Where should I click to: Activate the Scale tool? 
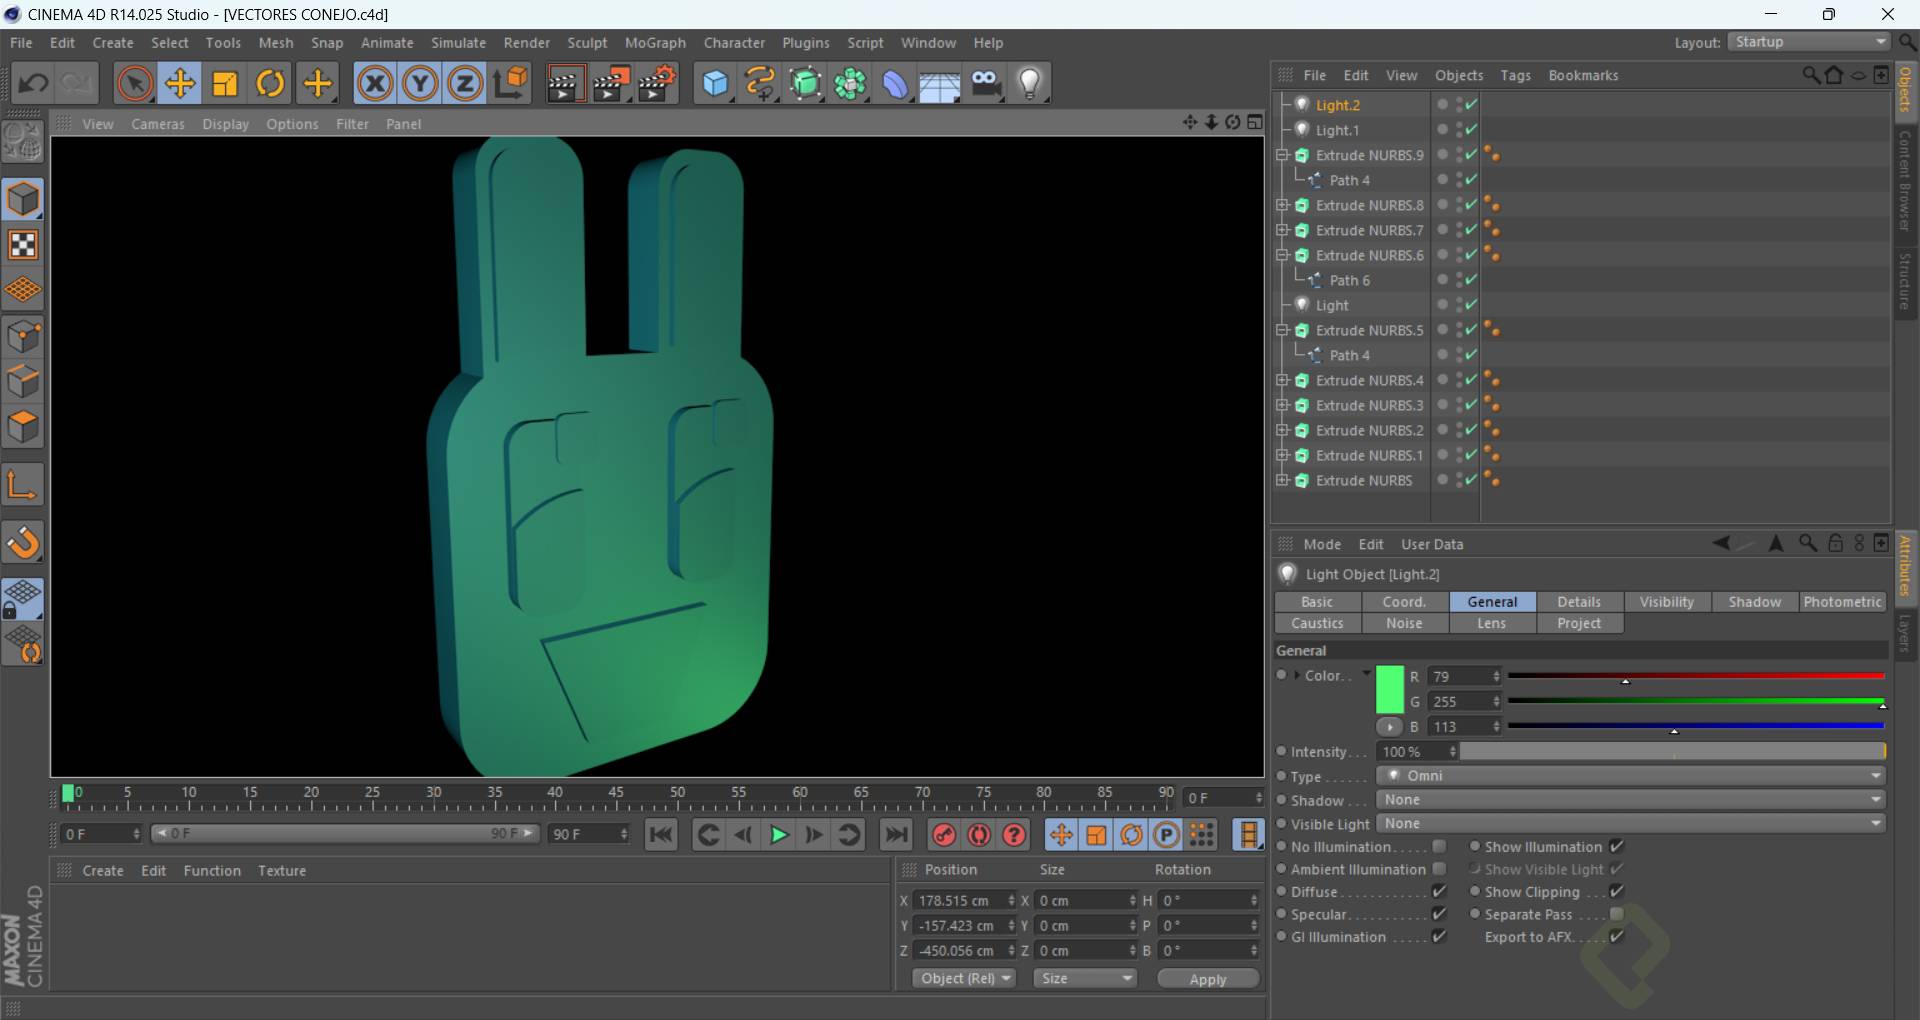click(225, 83)
